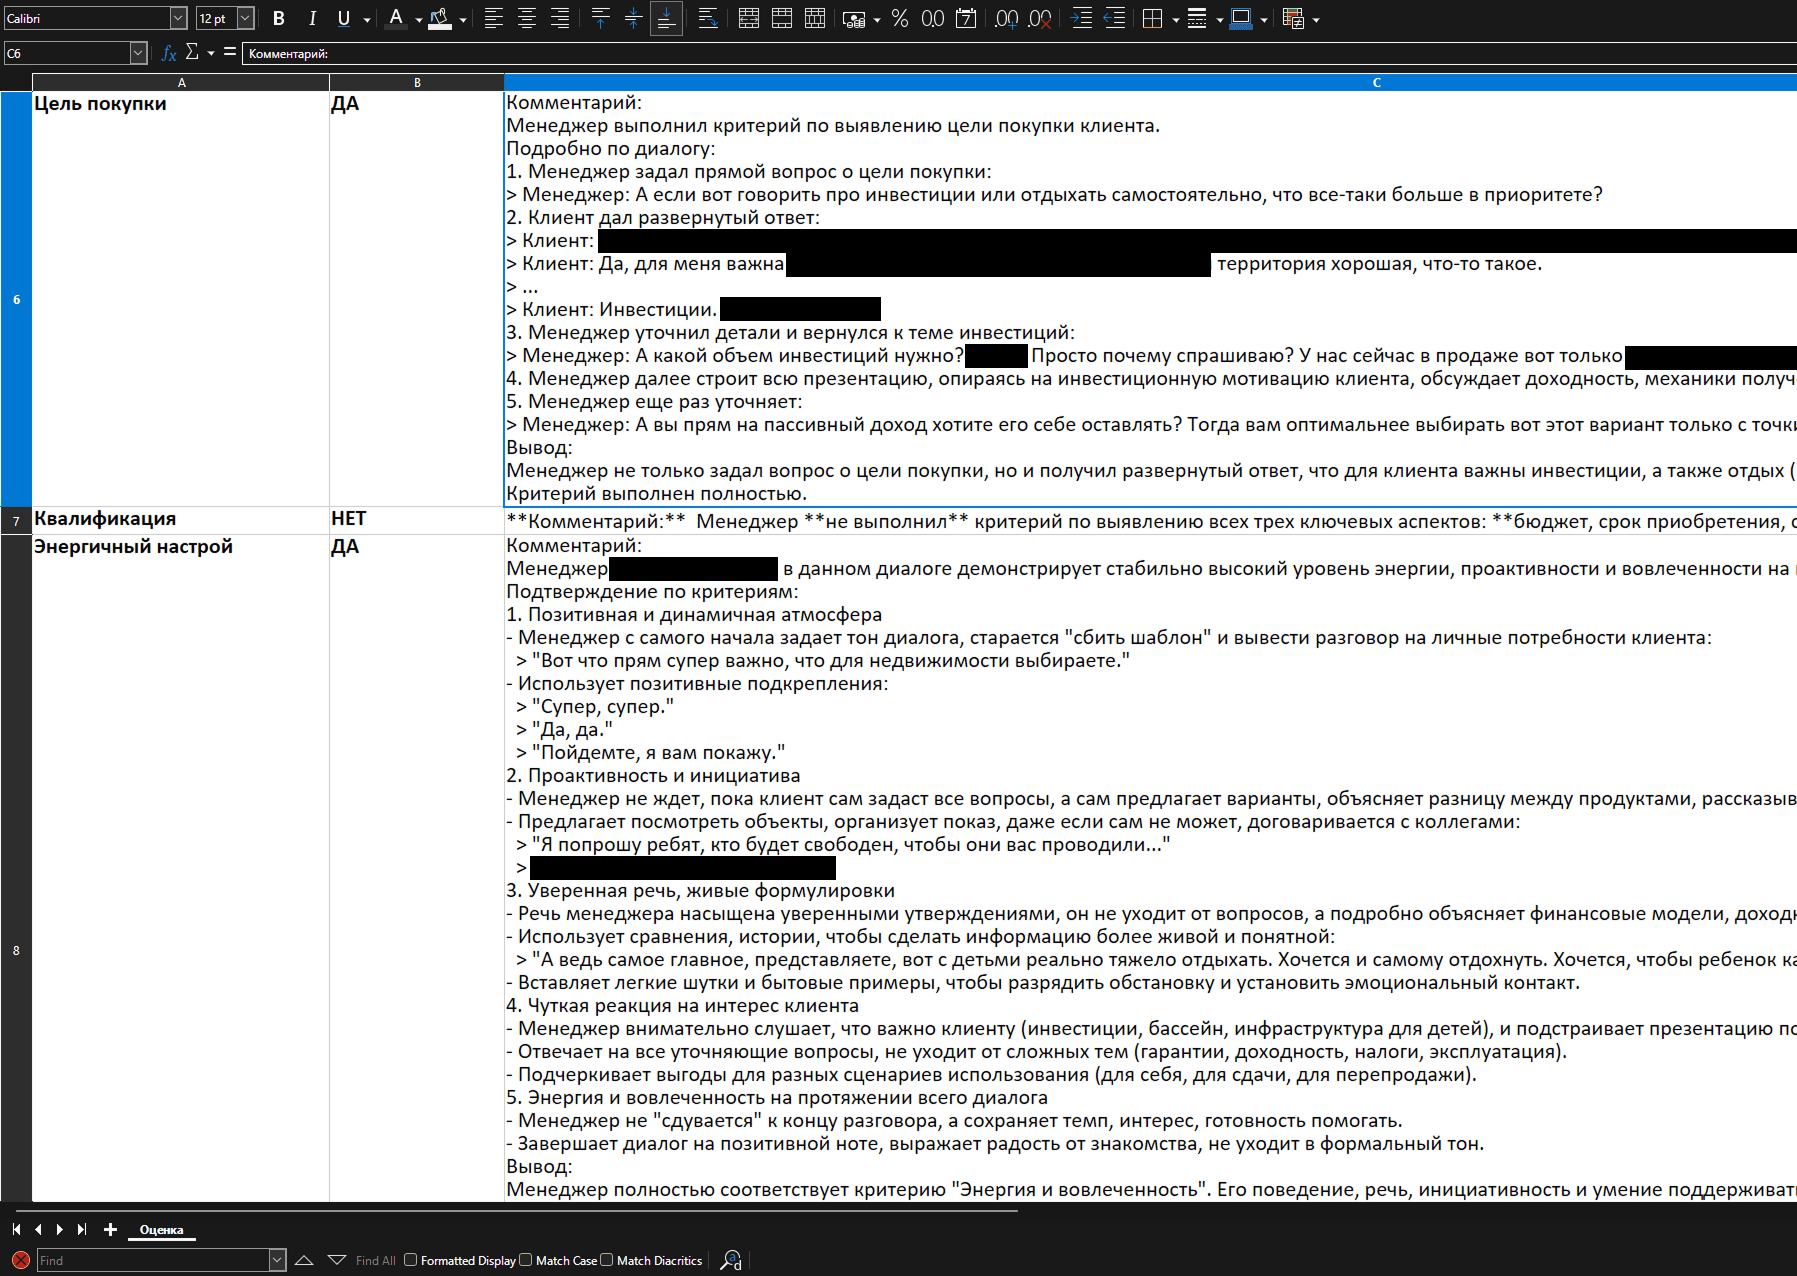Image resolution: width=1797 pixels, height=1276 pixels.
Task: Merge and center selected cells
Action: click(749, 18)
